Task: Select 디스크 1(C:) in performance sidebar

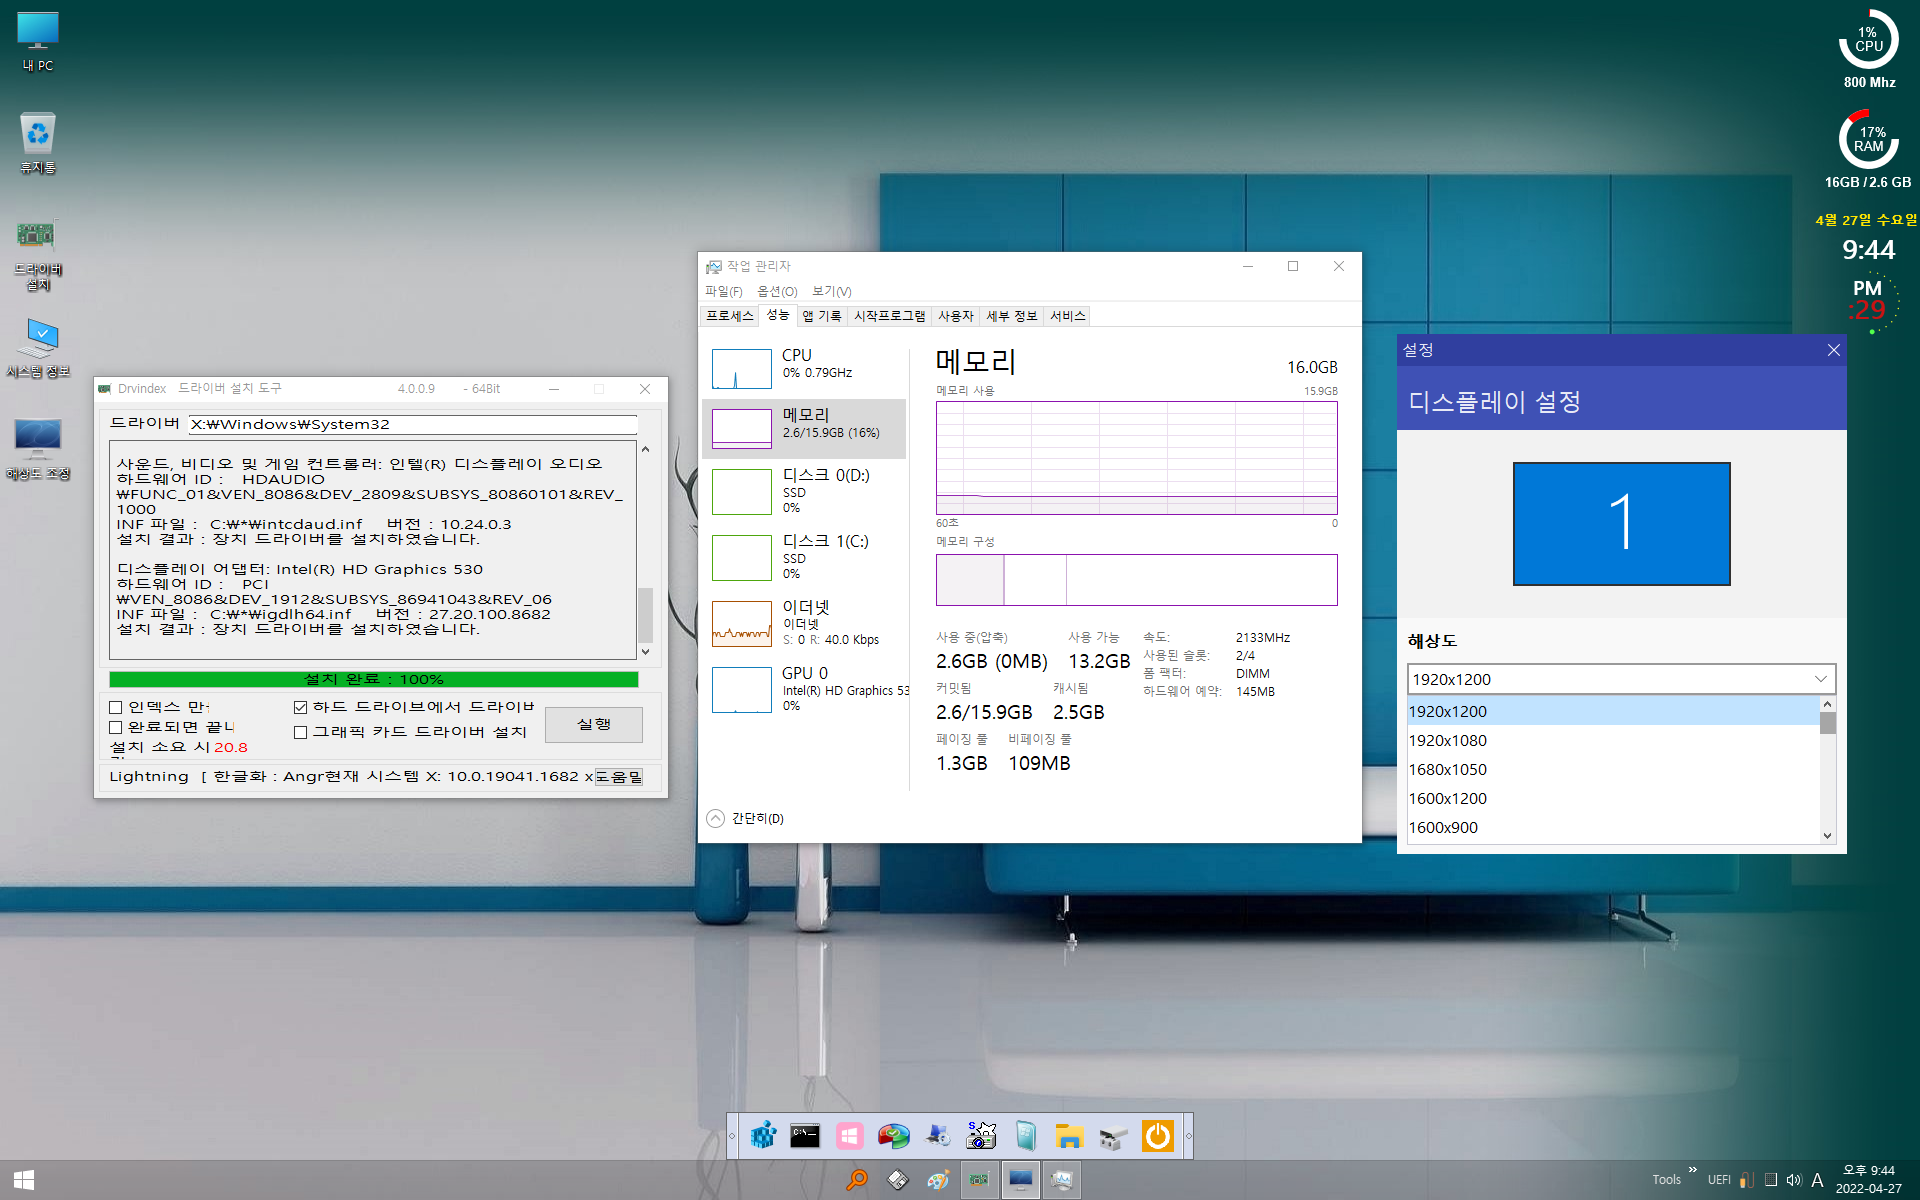Action: pyautogui.click(x=804, y=557)
